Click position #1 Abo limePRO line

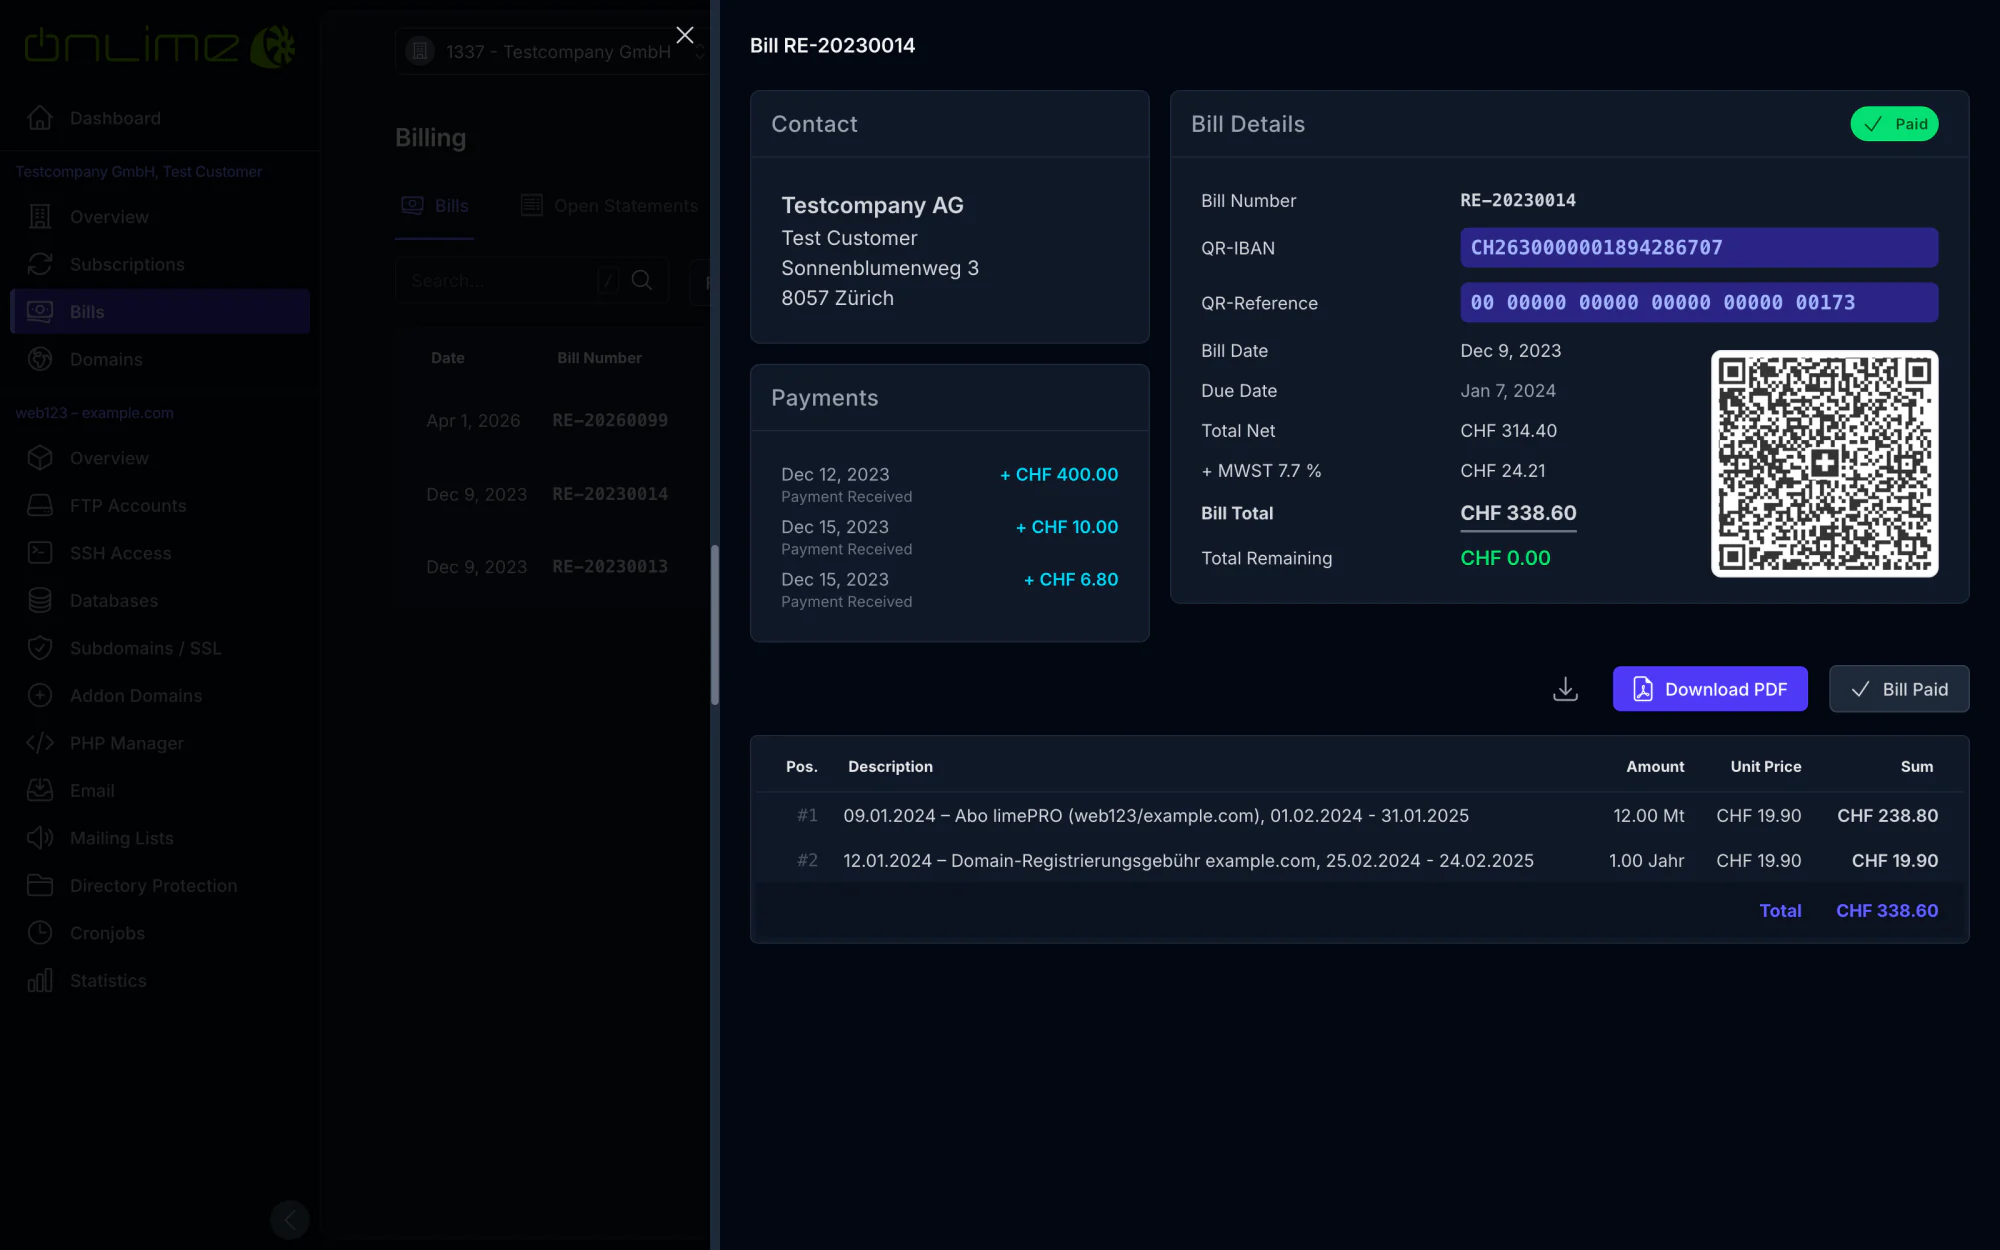pos(1361,816)
